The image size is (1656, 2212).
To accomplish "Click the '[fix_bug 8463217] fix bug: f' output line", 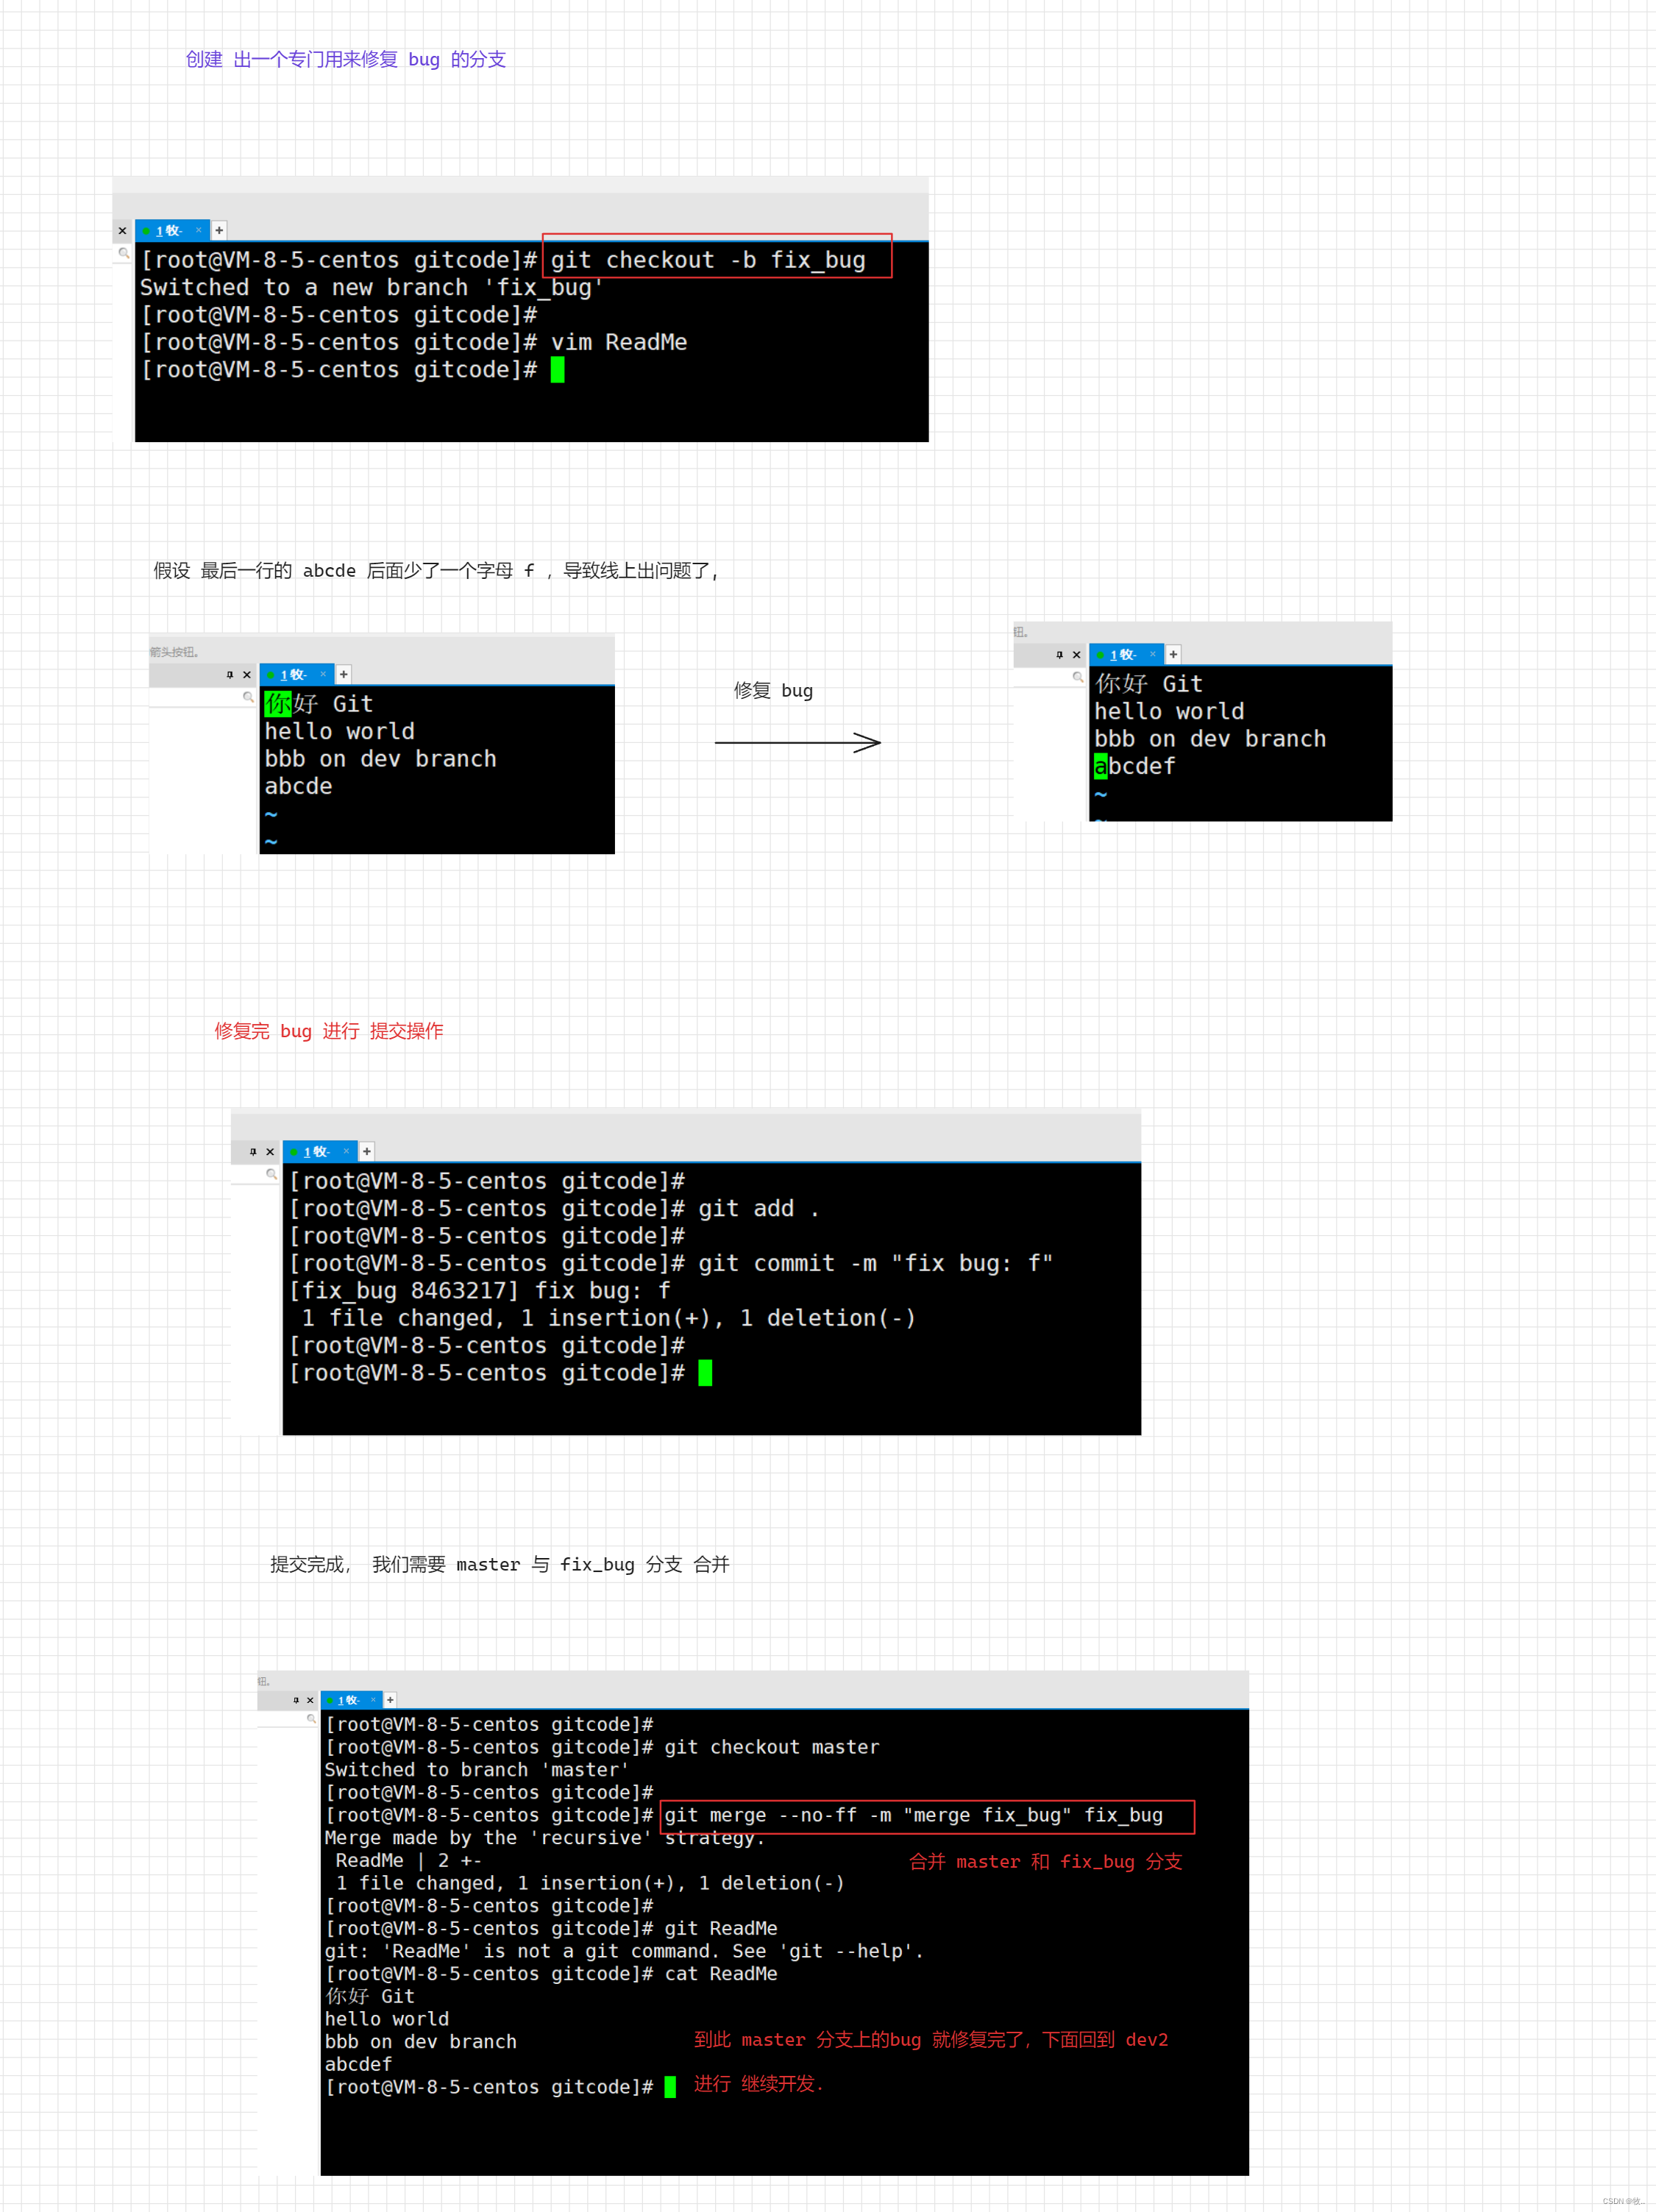I will point(479,1291).
